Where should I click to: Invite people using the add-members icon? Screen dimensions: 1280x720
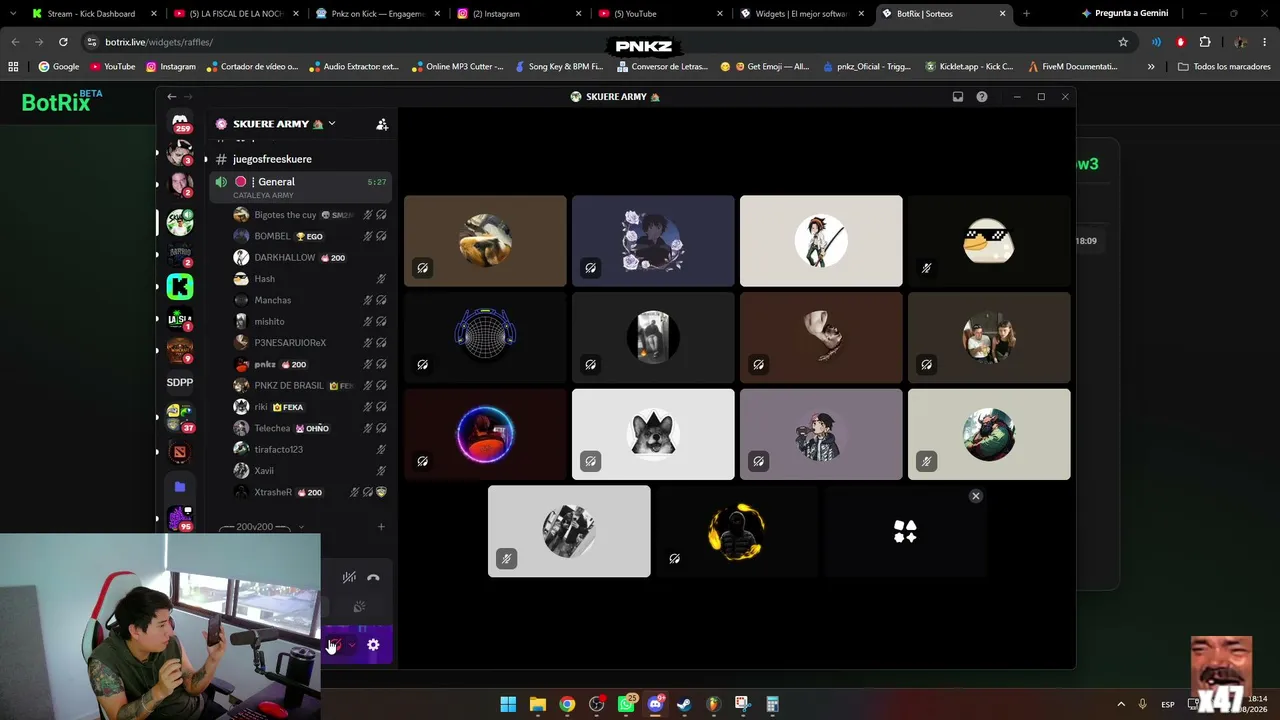coord(381,124)
